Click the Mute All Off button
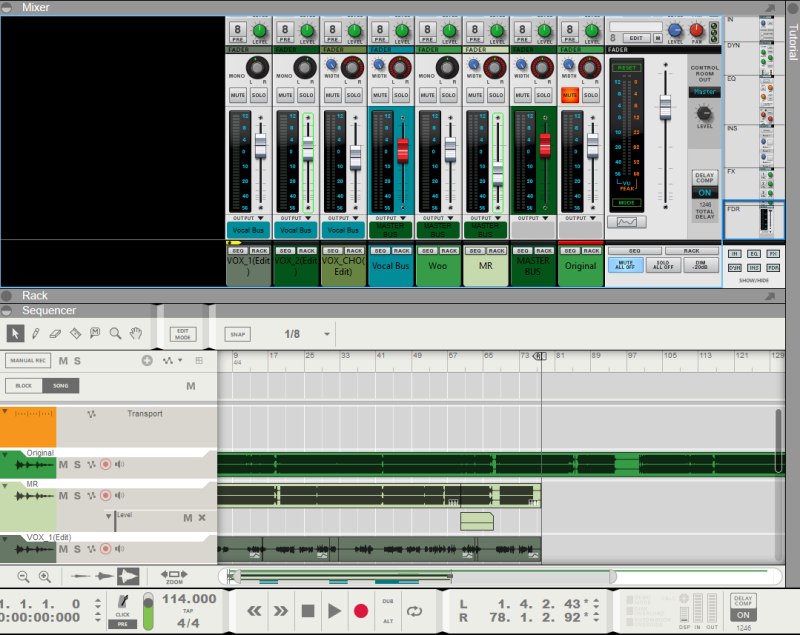This screenshot has height=635, width=800. pyautogui.click(x=626, y=265)
